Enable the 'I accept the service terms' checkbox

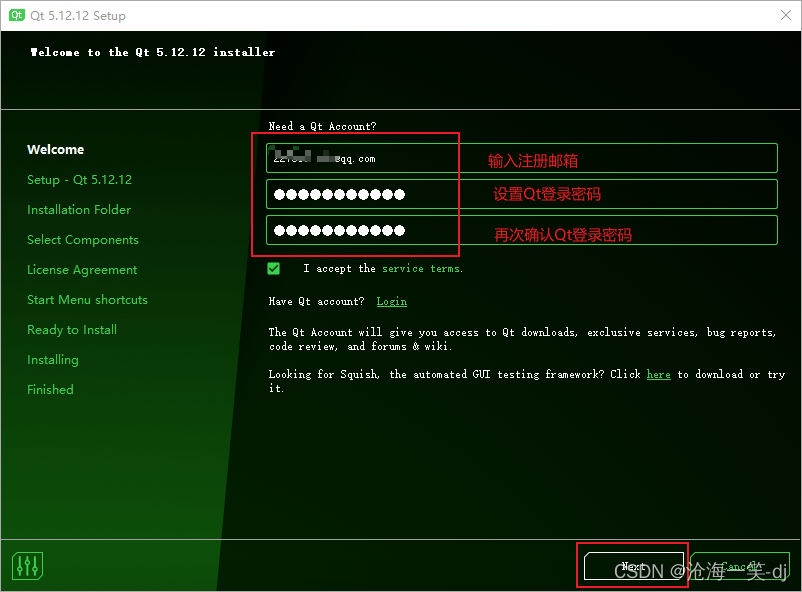tap(273, 268)
